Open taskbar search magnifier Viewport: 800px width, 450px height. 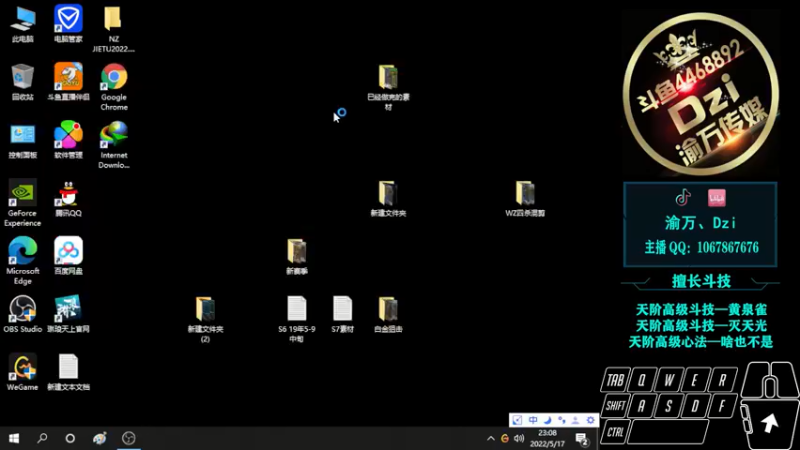(42, 438)
